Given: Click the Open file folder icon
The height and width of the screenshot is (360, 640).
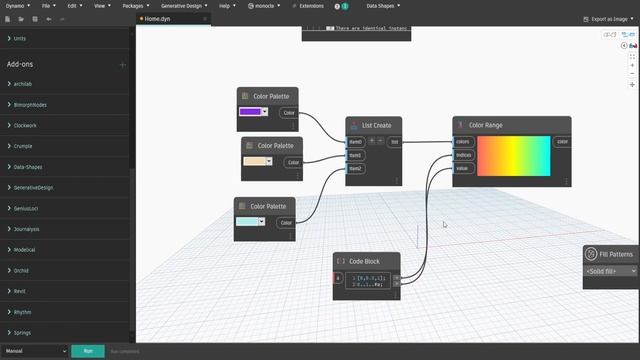Looking at the screenshot, I should click(x=21, y=19).
